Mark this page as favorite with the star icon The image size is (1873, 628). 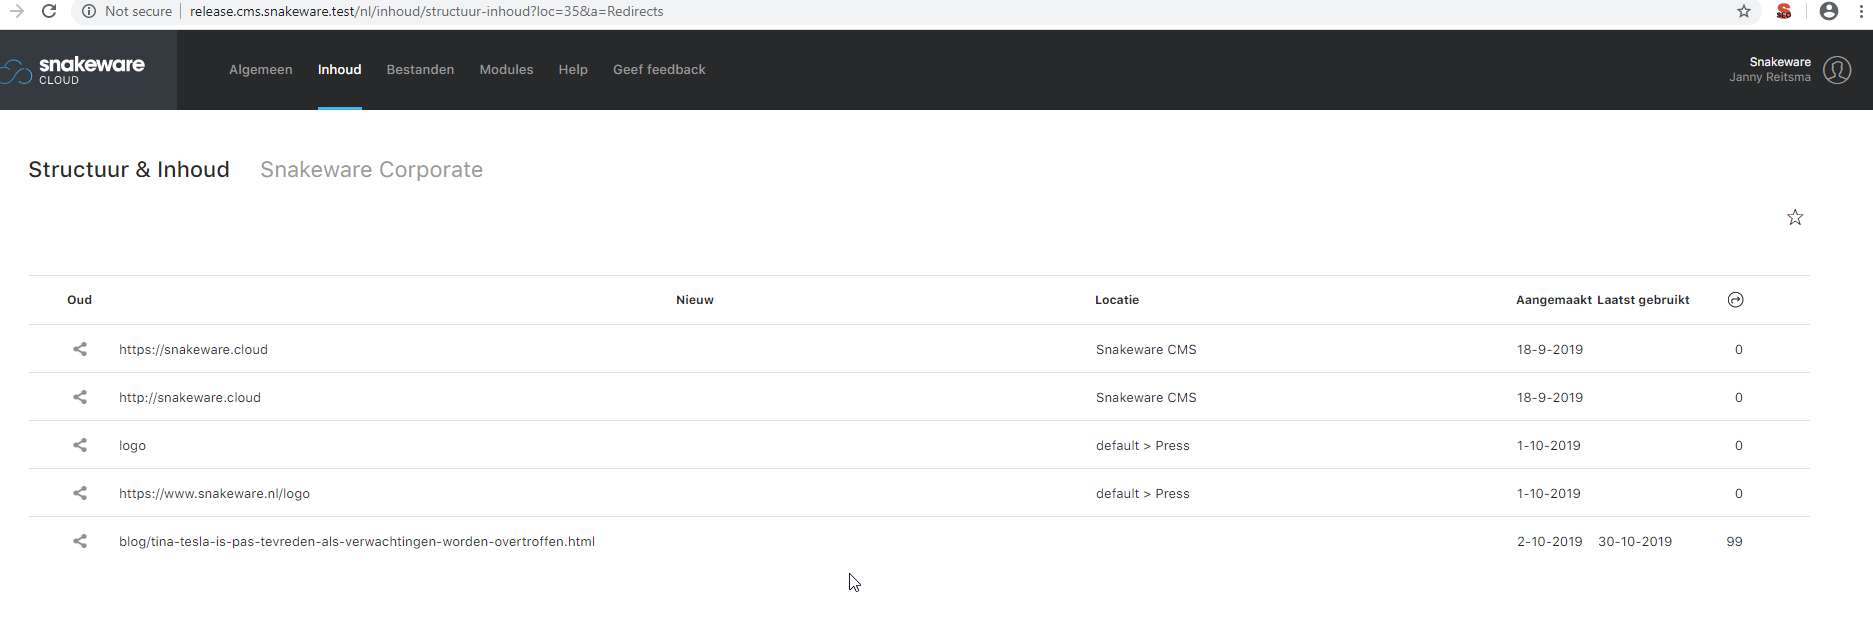[x=1795, y=217]
